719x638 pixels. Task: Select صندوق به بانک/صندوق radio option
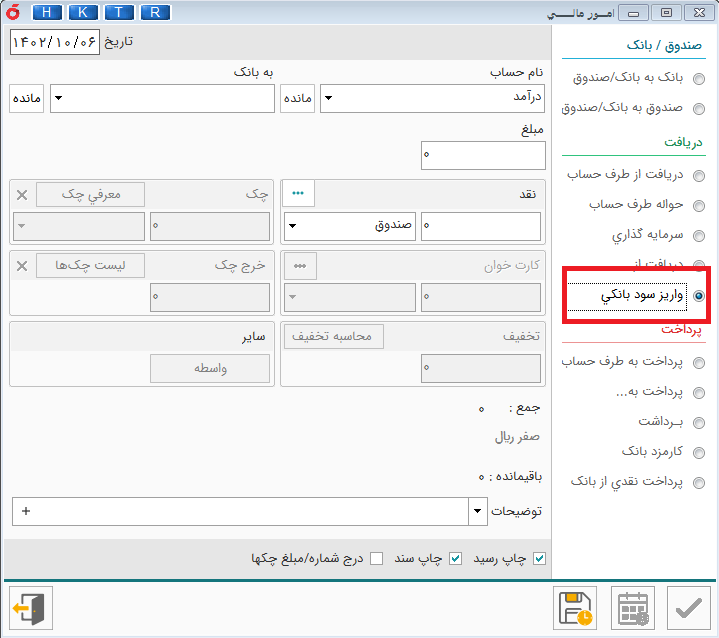tap(699, 109)
